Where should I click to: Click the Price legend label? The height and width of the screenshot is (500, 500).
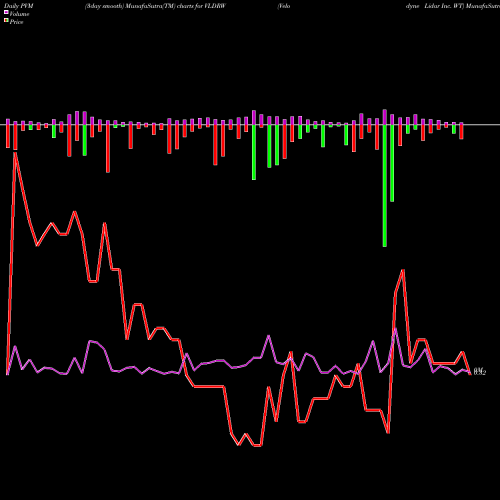[16, 22]
